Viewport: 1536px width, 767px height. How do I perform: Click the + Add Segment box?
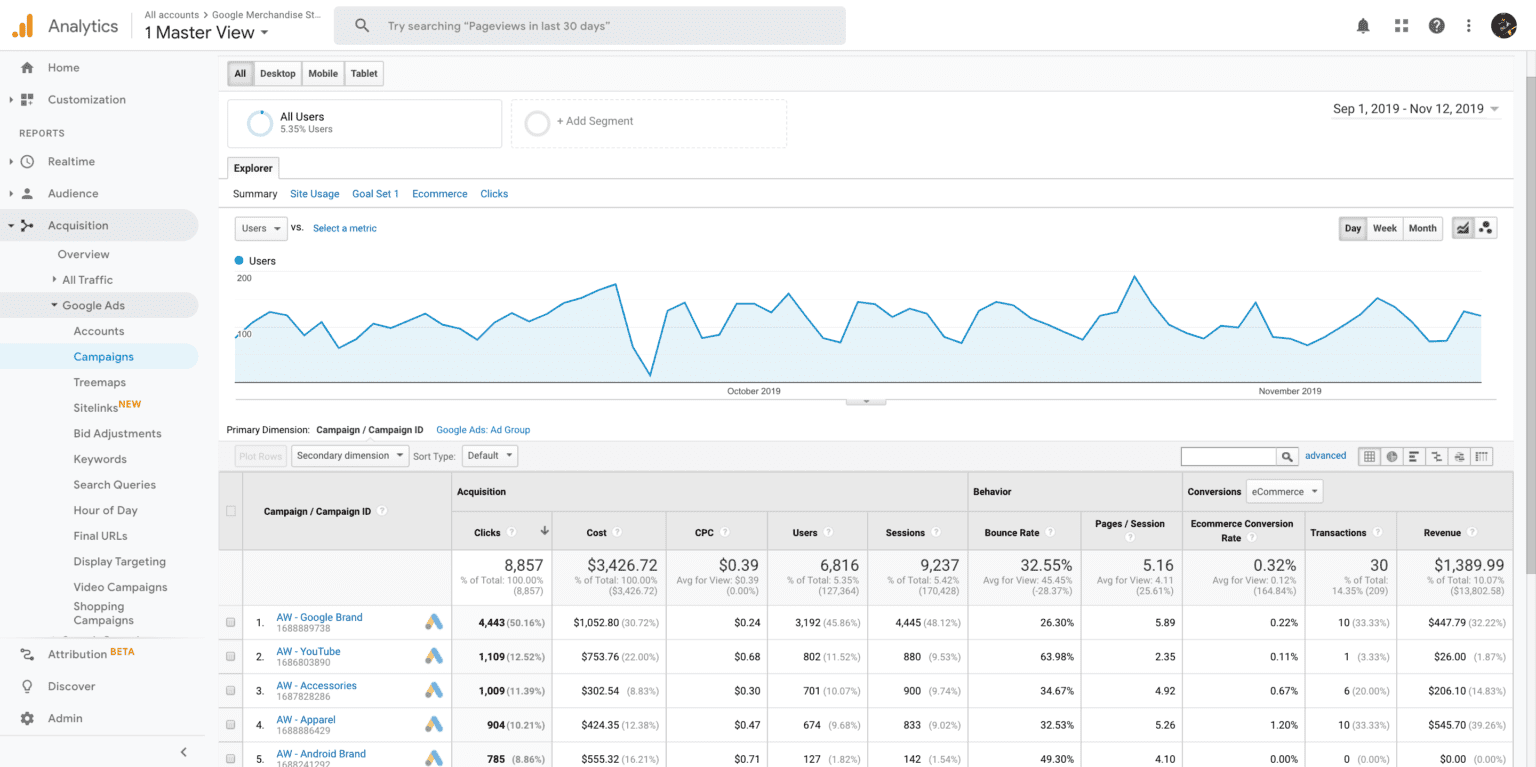click(x=649, y=123)
